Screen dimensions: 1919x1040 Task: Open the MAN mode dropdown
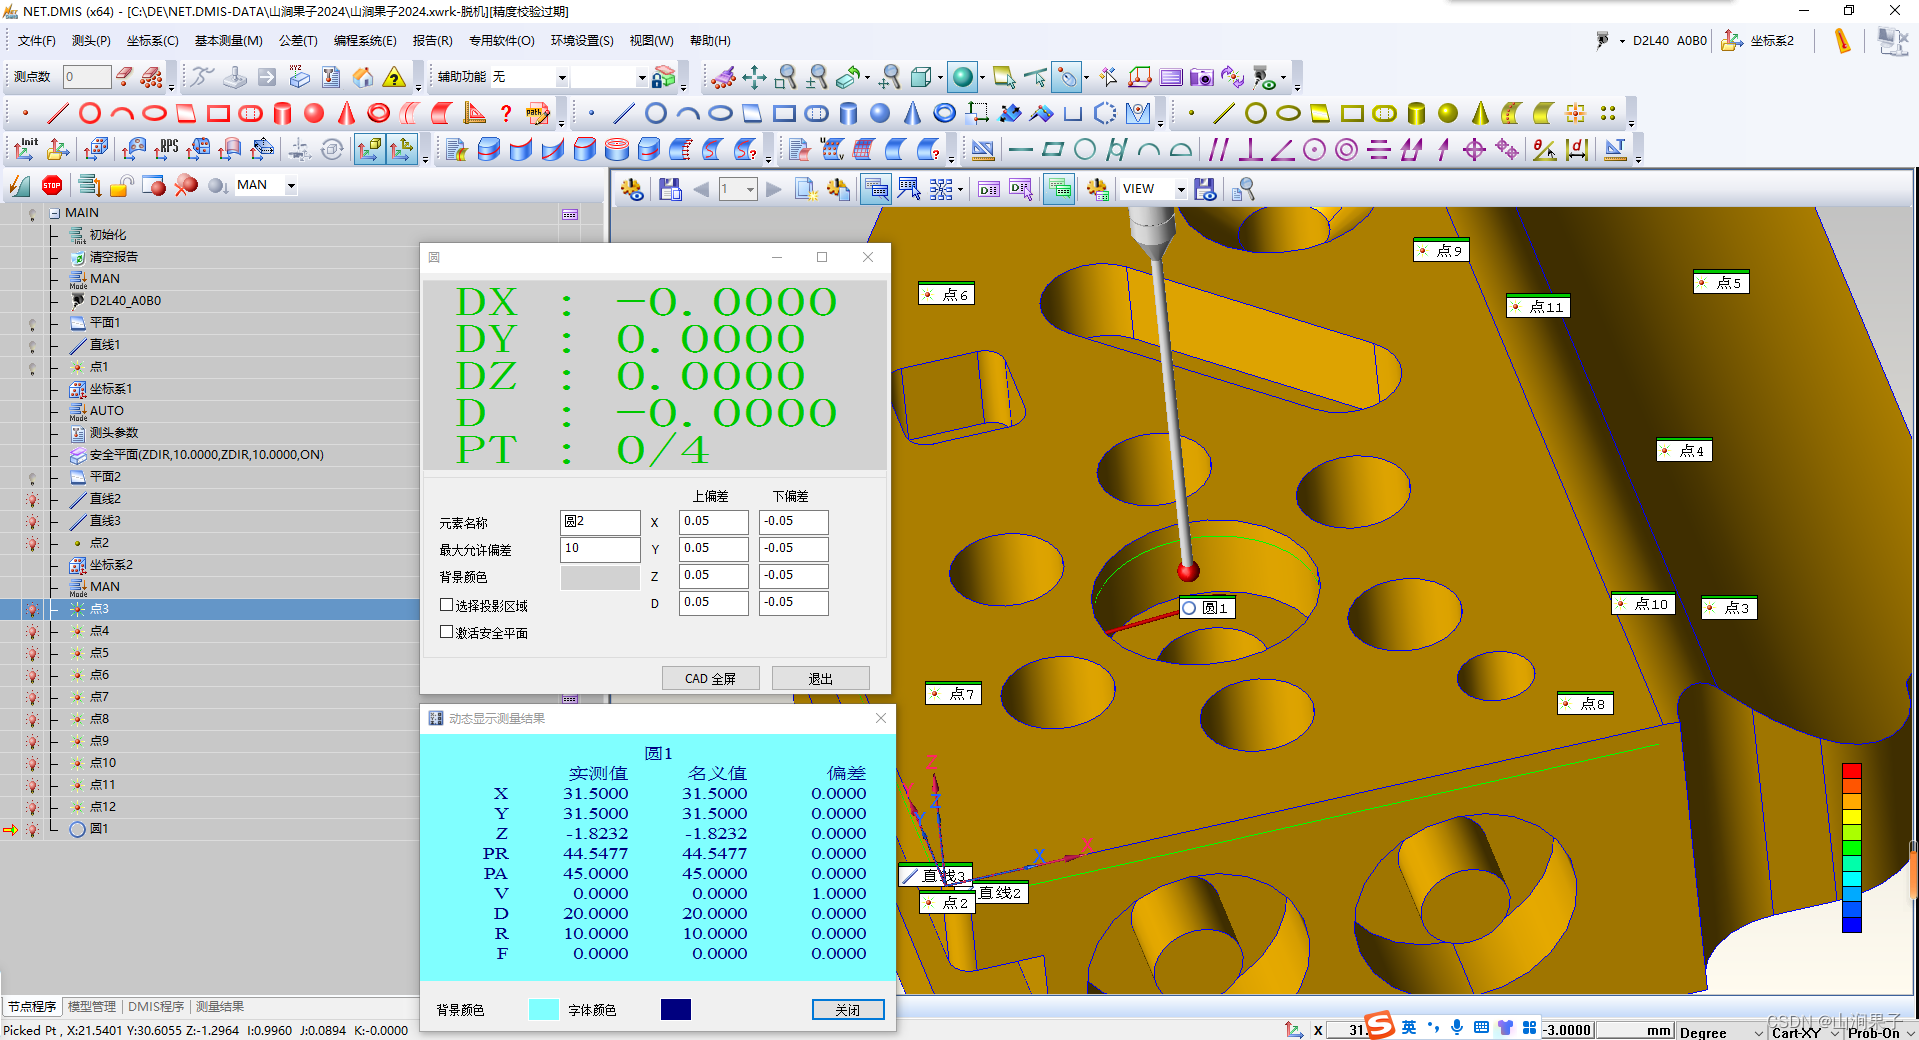(291, 185)
